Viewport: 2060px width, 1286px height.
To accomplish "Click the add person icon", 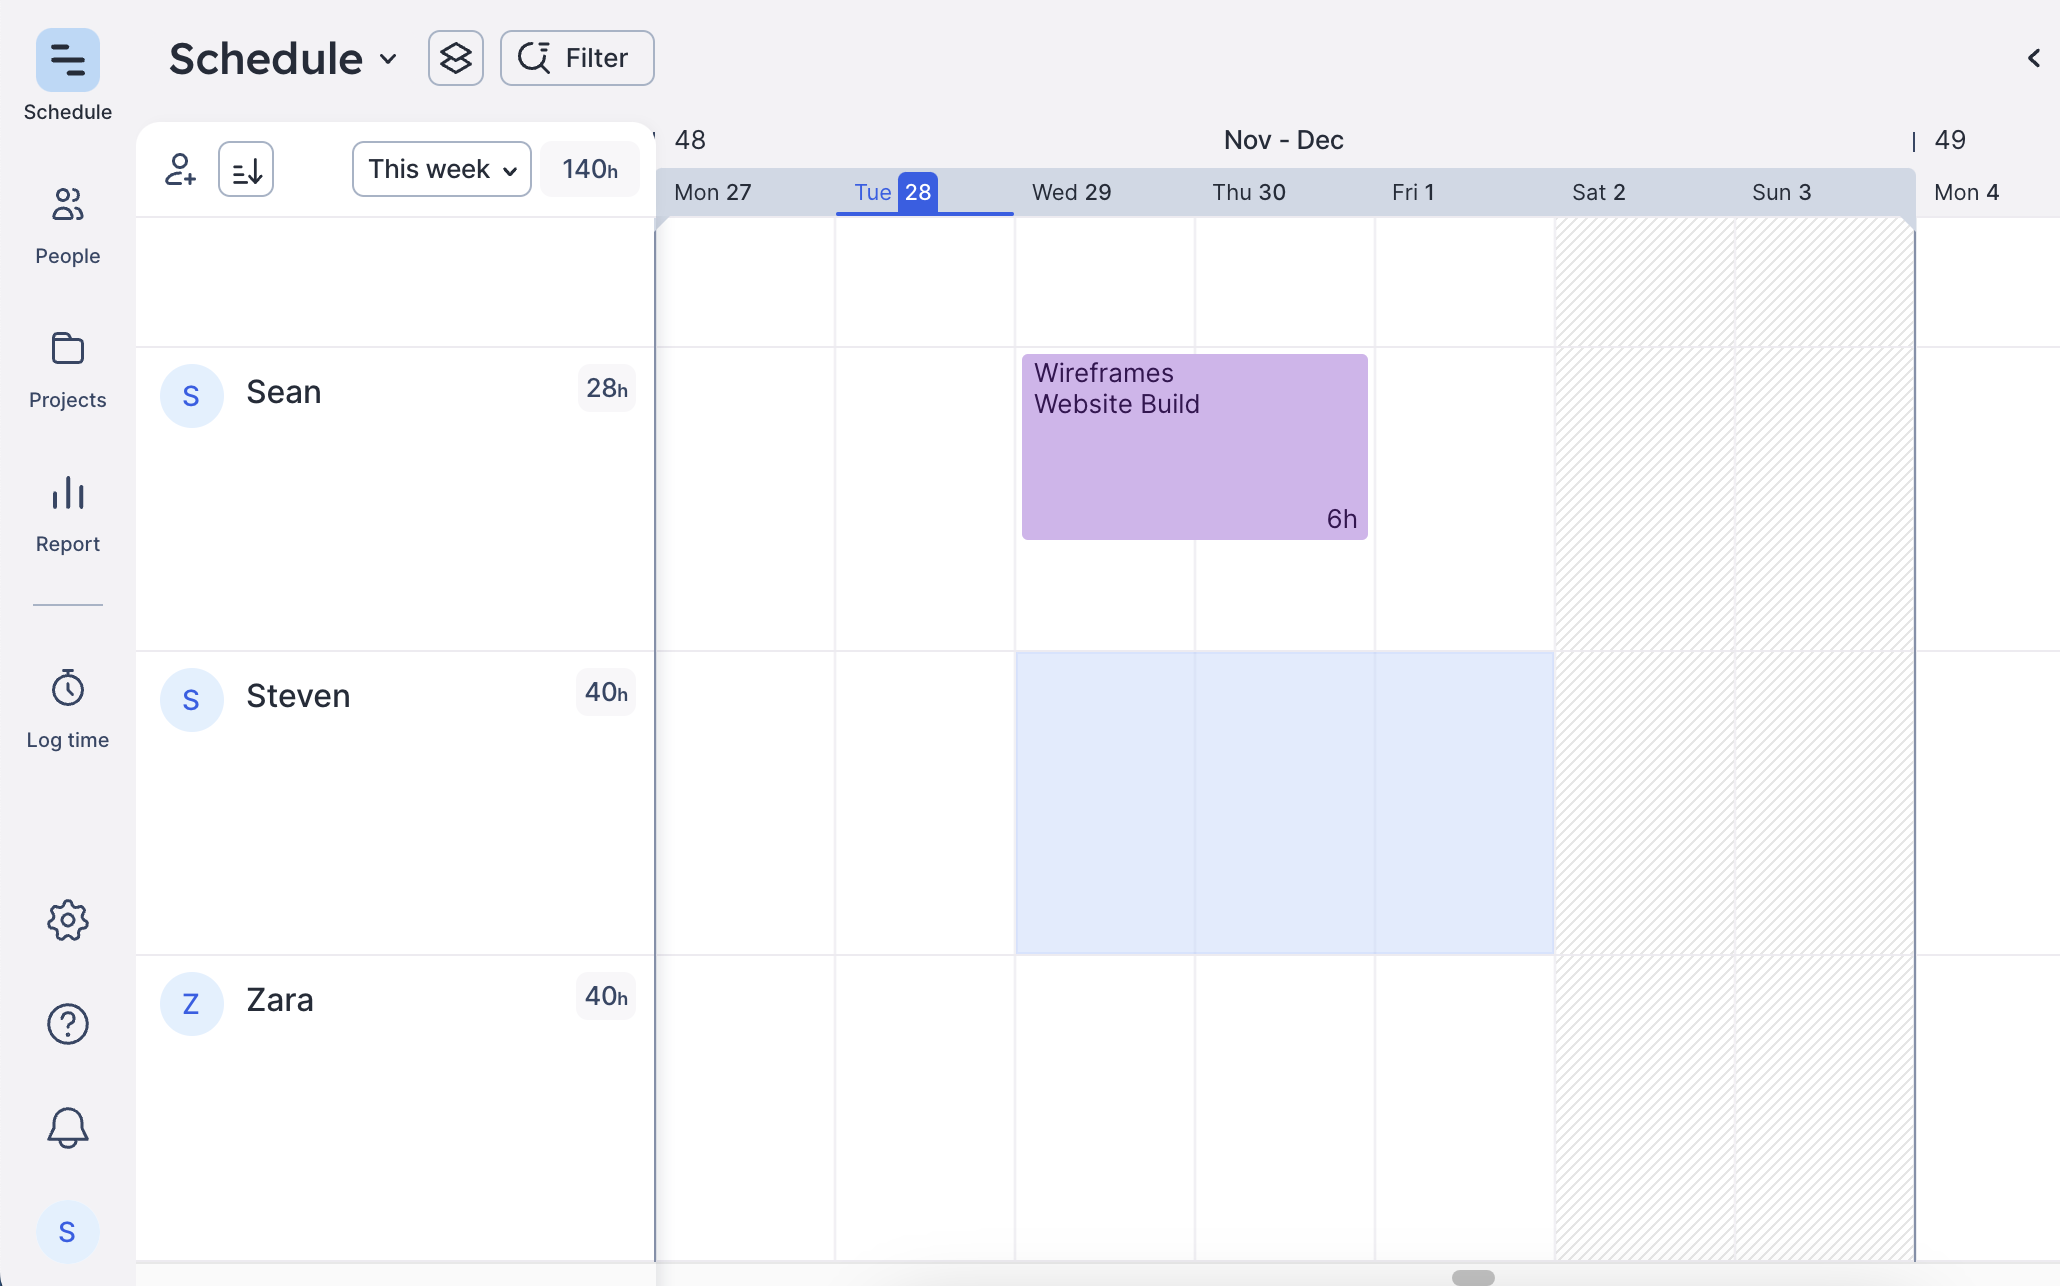I will [180, 169].
